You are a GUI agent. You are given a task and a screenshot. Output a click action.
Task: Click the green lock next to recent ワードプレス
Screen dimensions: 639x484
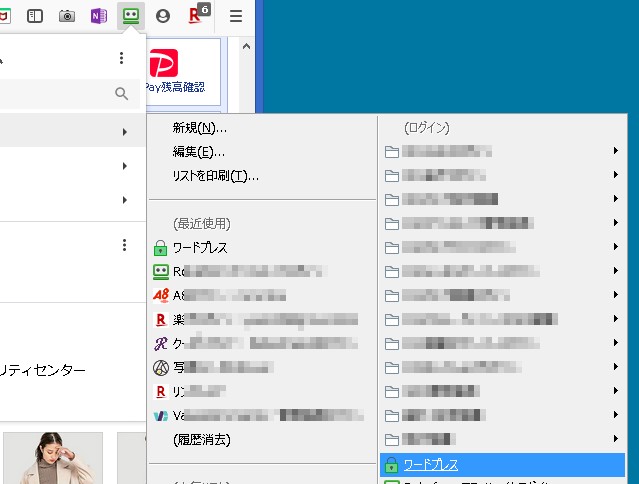point(160,248)
